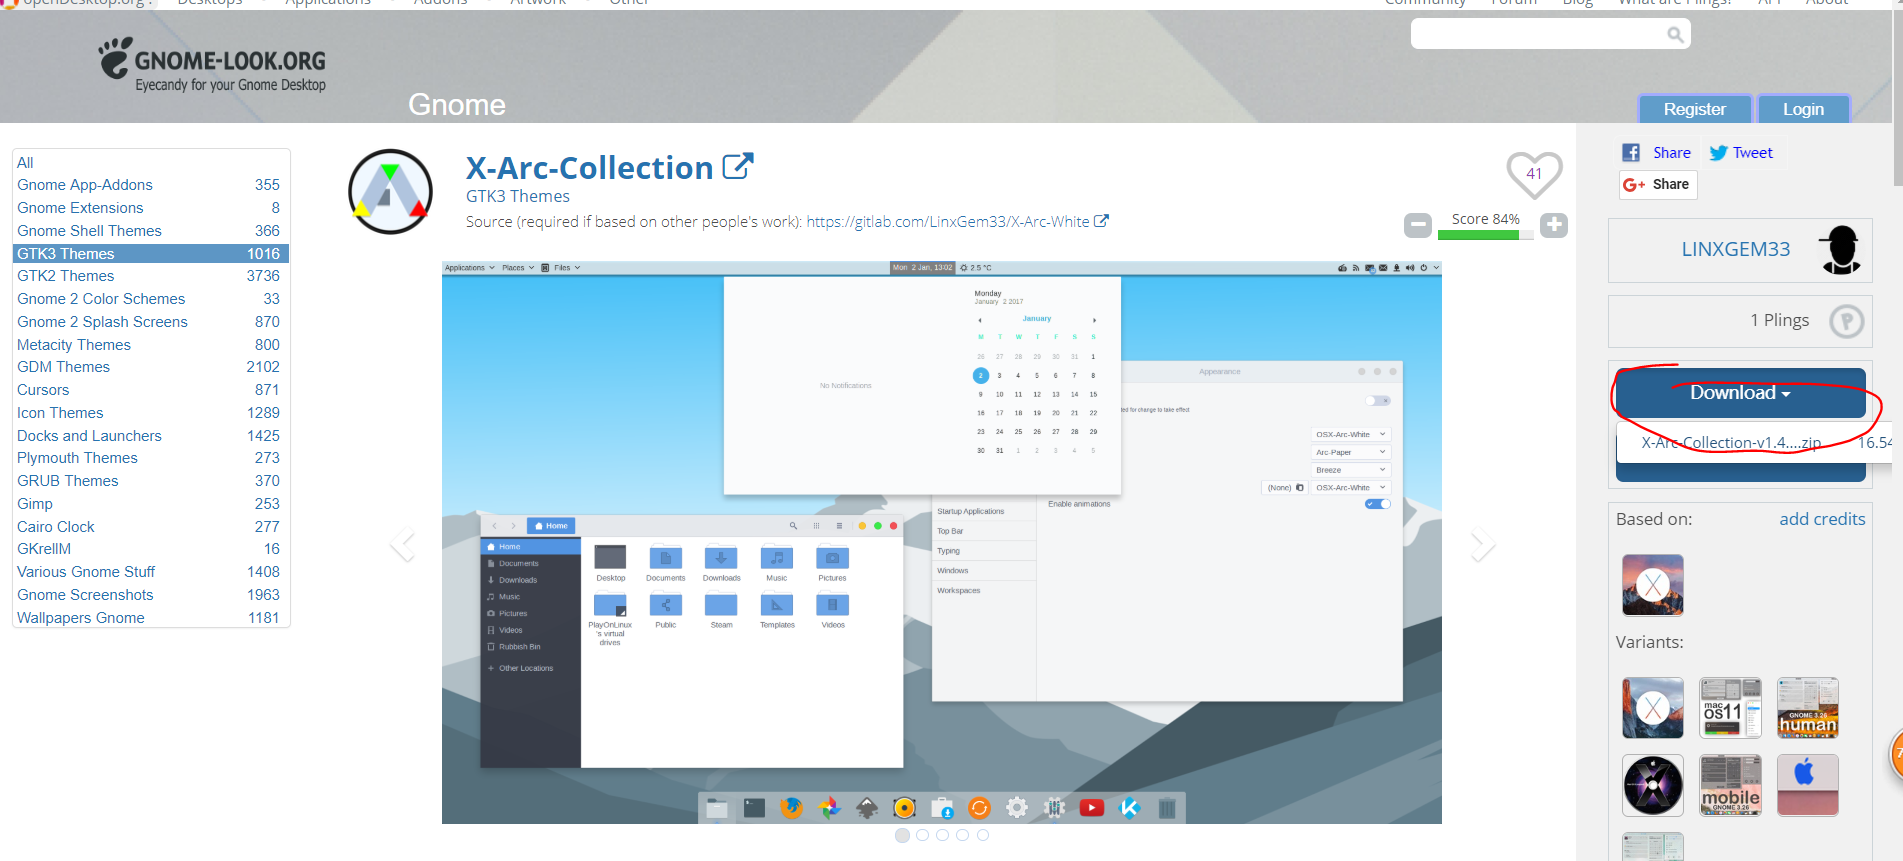Image resolution: width=1903 pixels, height=861 pixels.
Task: Go to previous screenshot with left arrow
Action: tap(403, 544)
